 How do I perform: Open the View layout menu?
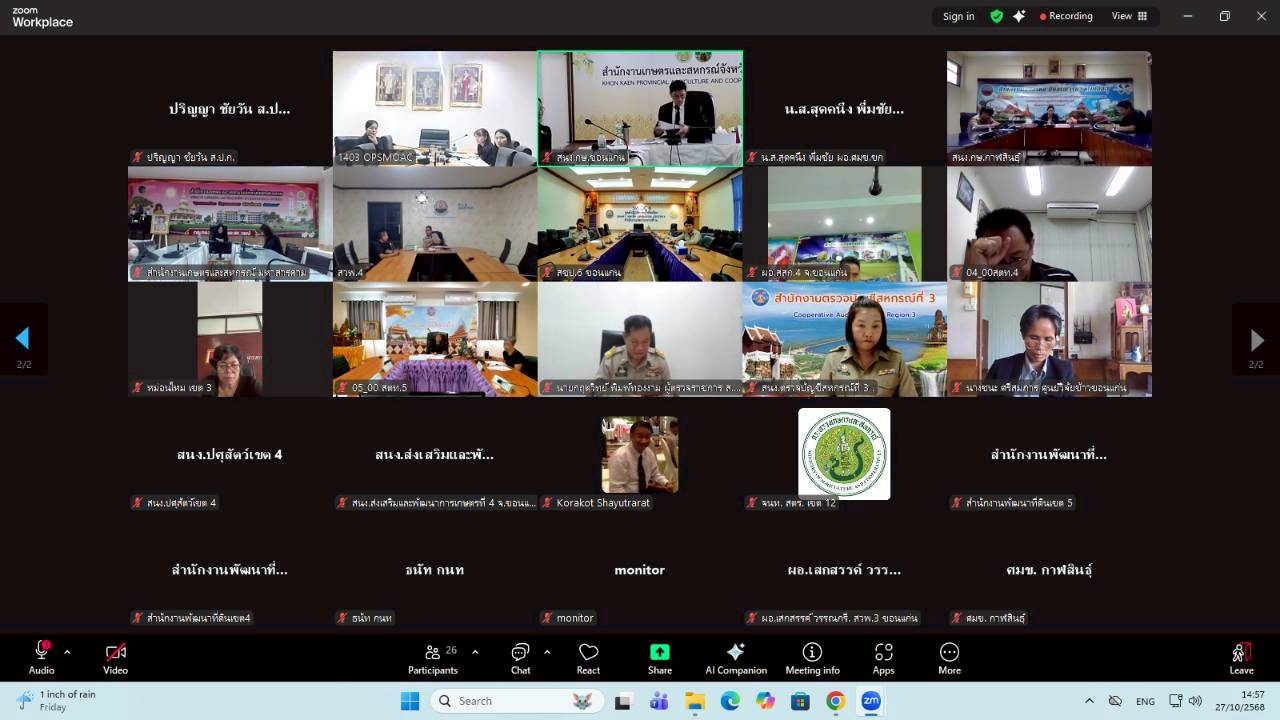pos(1129,16)
